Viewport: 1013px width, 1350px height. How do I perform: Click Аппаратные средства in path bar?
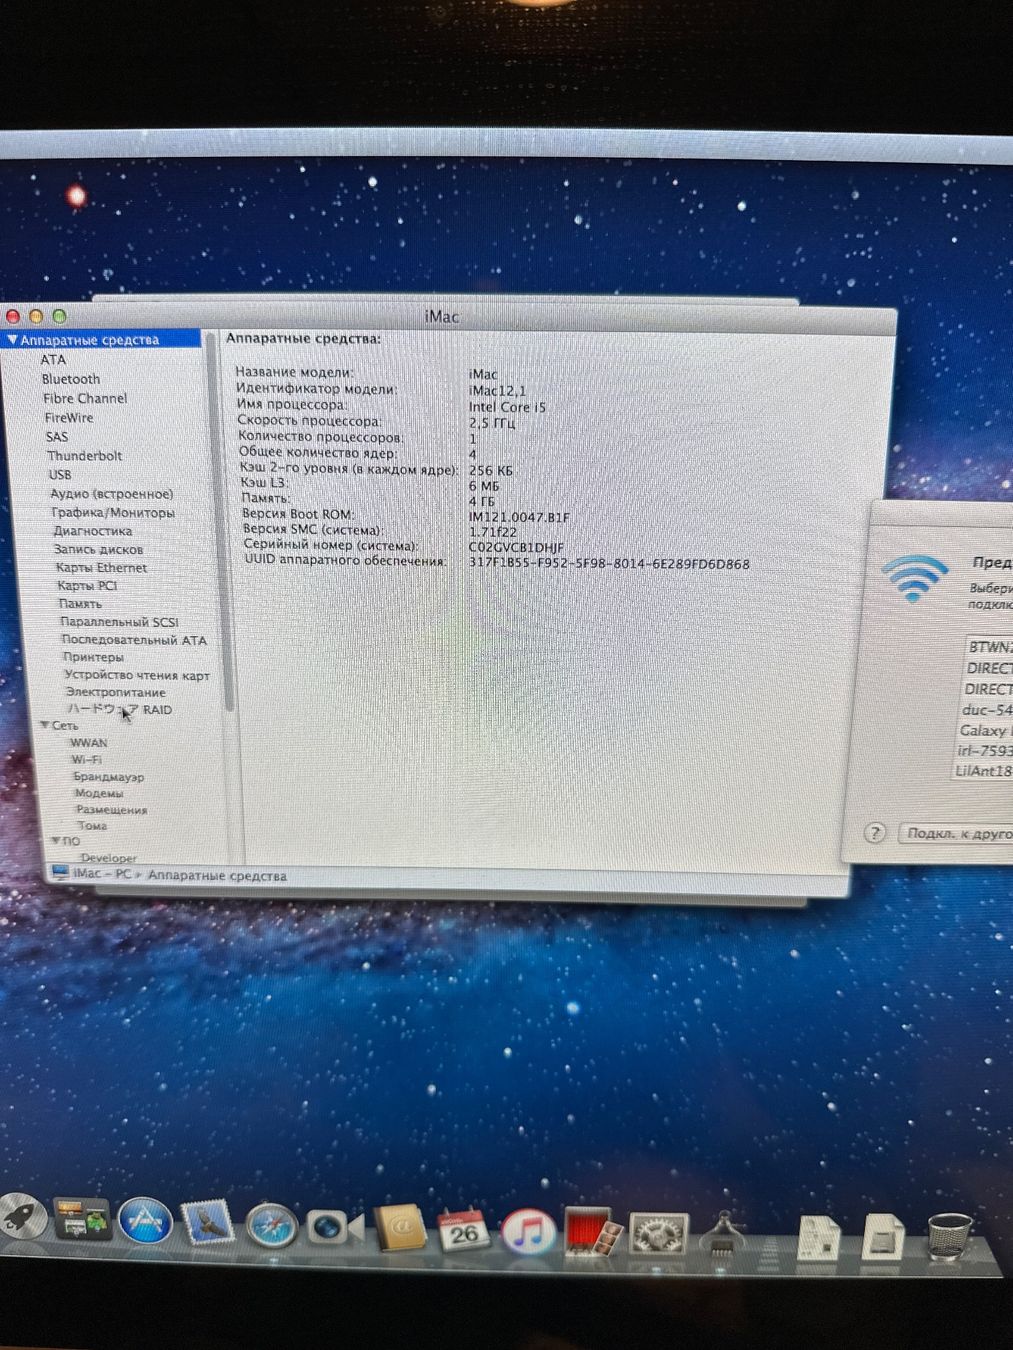(x=217, y=876)
